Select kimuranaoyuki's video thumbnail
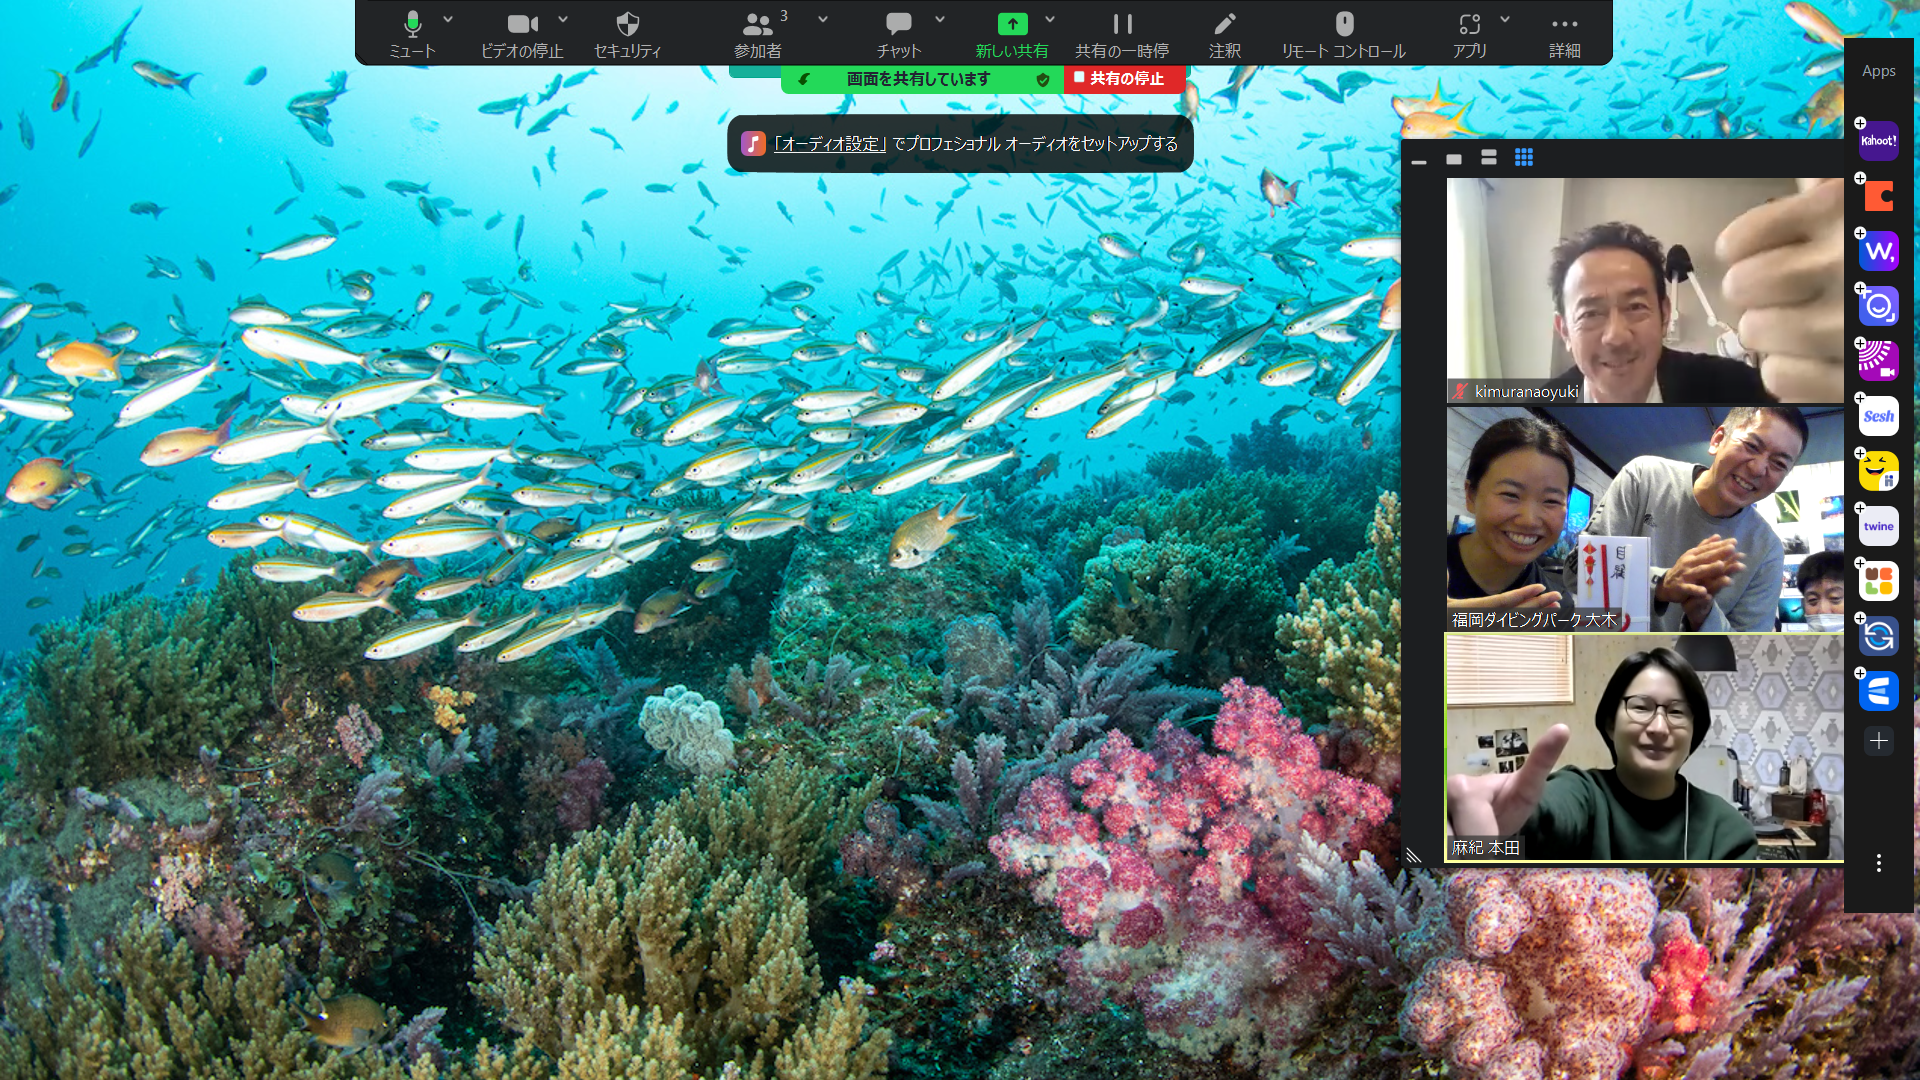The image size is (1920, 1080). tap(1644, 290)
